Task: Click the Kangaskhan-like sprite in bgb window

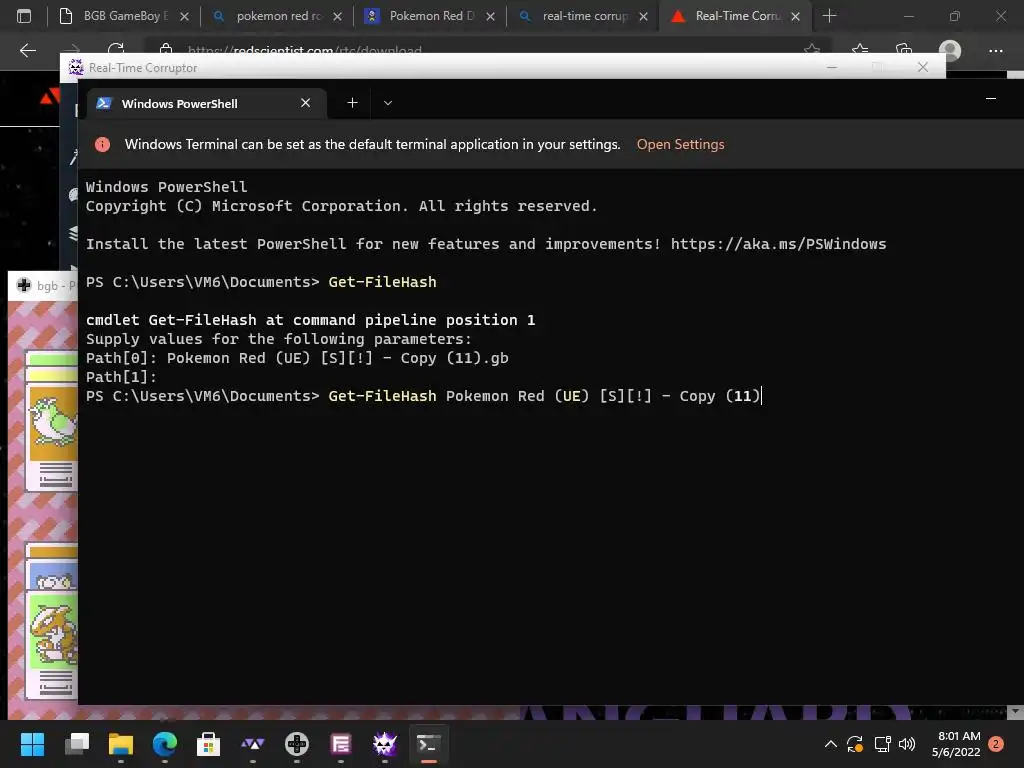Action: [56, 633]
